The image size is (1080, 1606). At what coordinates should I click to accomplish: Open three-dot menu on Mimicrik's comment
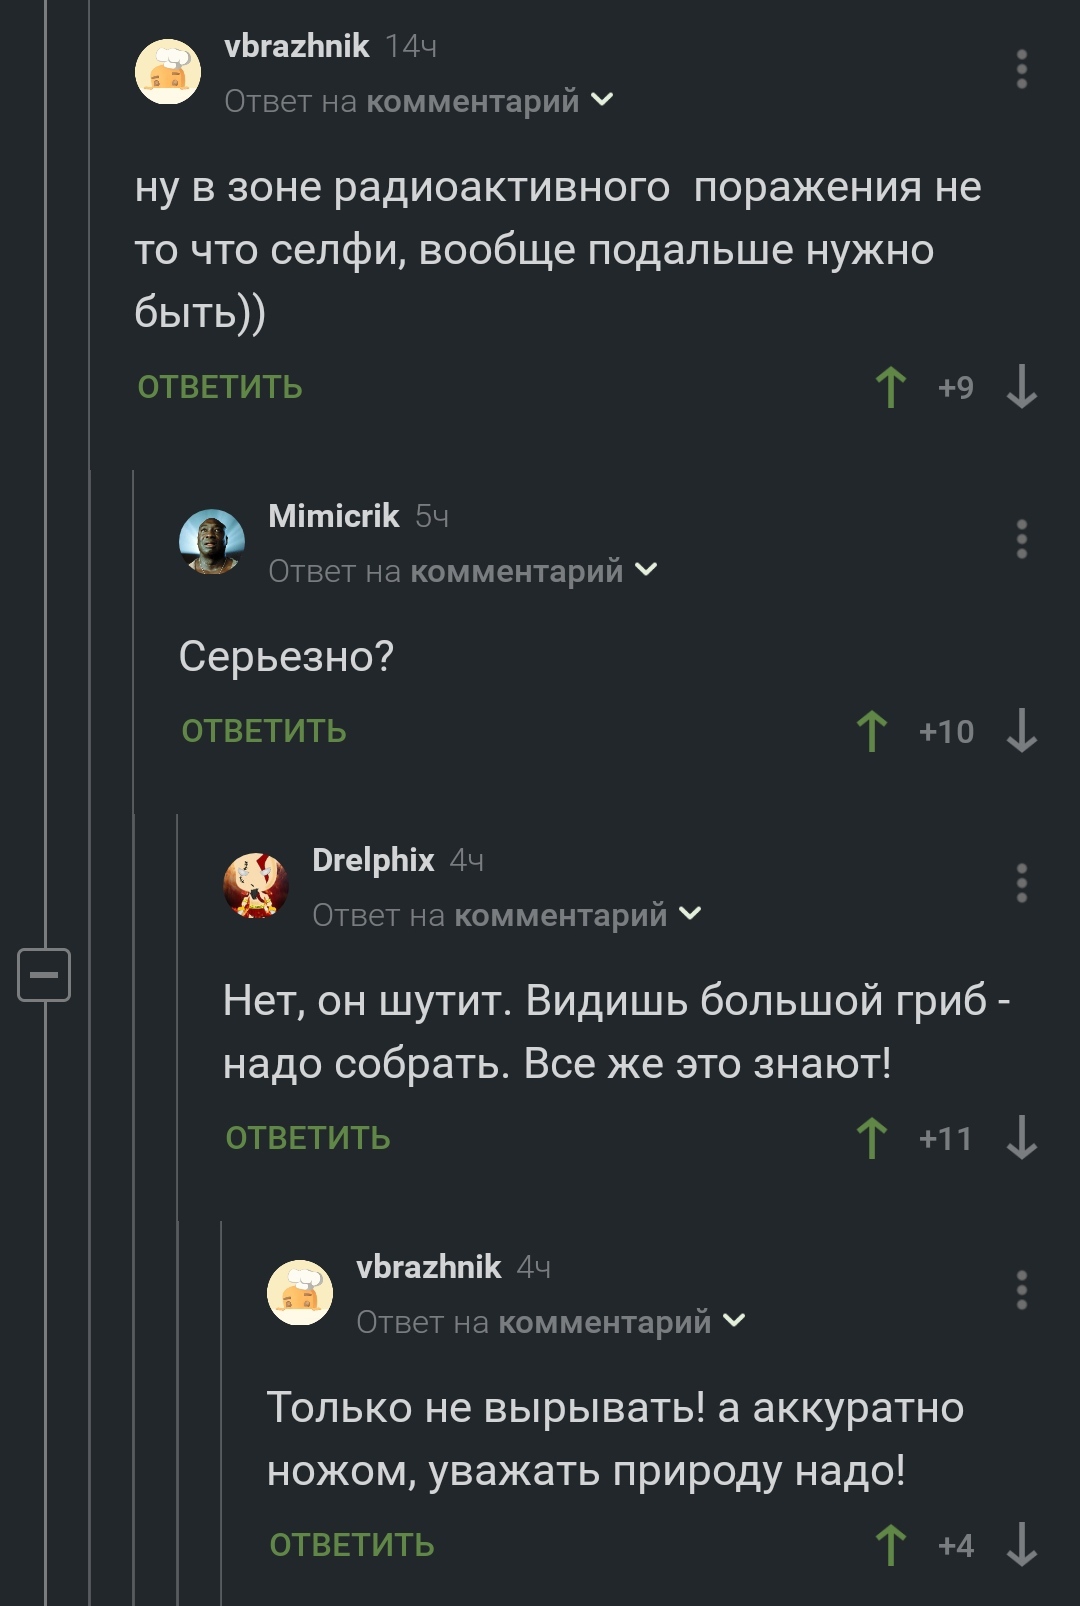tap(1021, 539)
